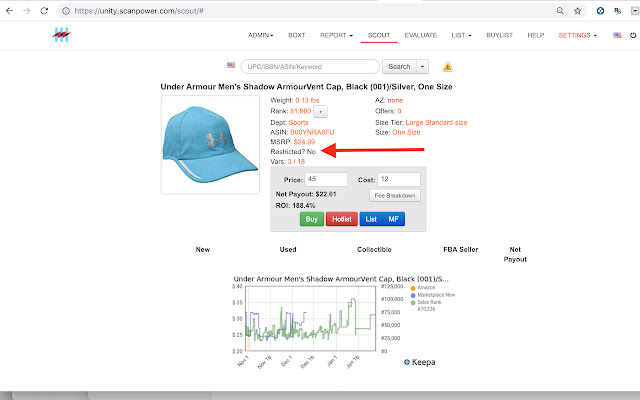Click the Dept value Sports

click(x=298, y=122)
